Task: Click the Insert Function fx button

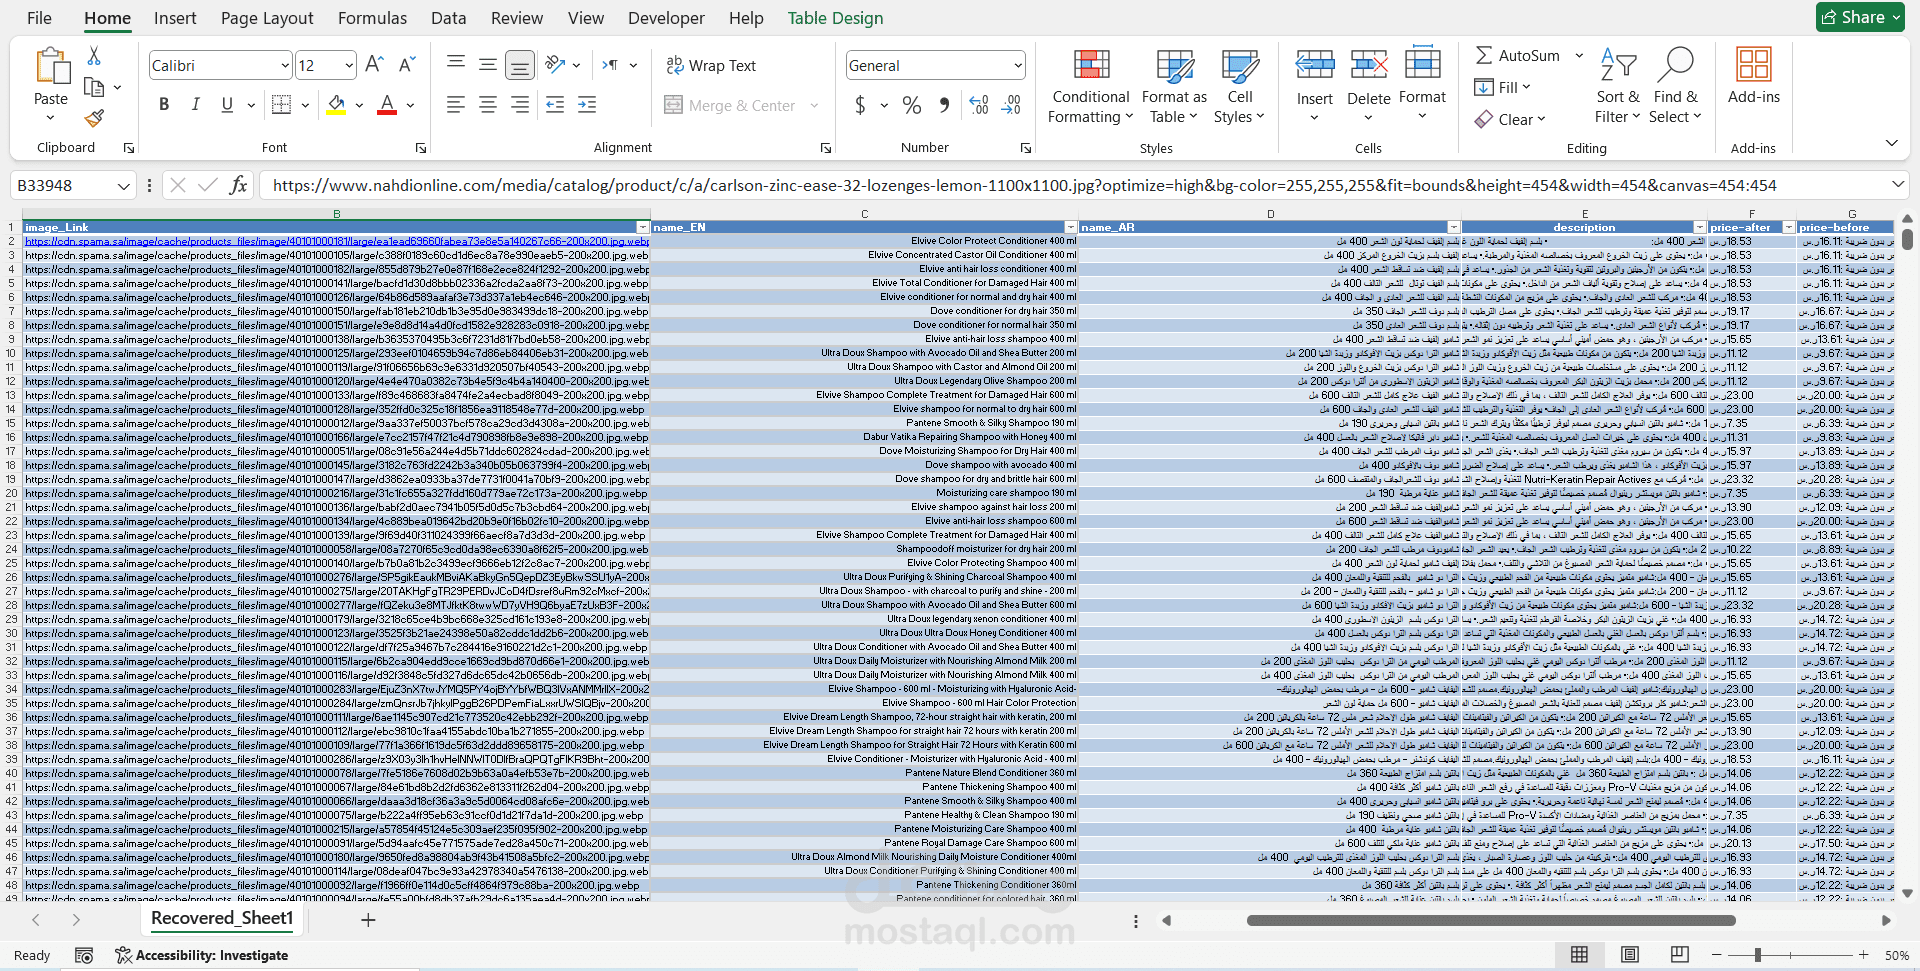Action: click(x=238, y=185)
